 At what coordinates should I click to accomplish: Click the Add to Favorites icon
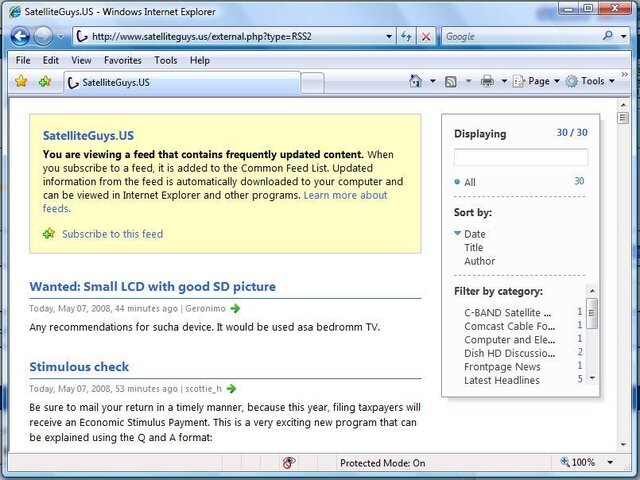coord(45,82)
